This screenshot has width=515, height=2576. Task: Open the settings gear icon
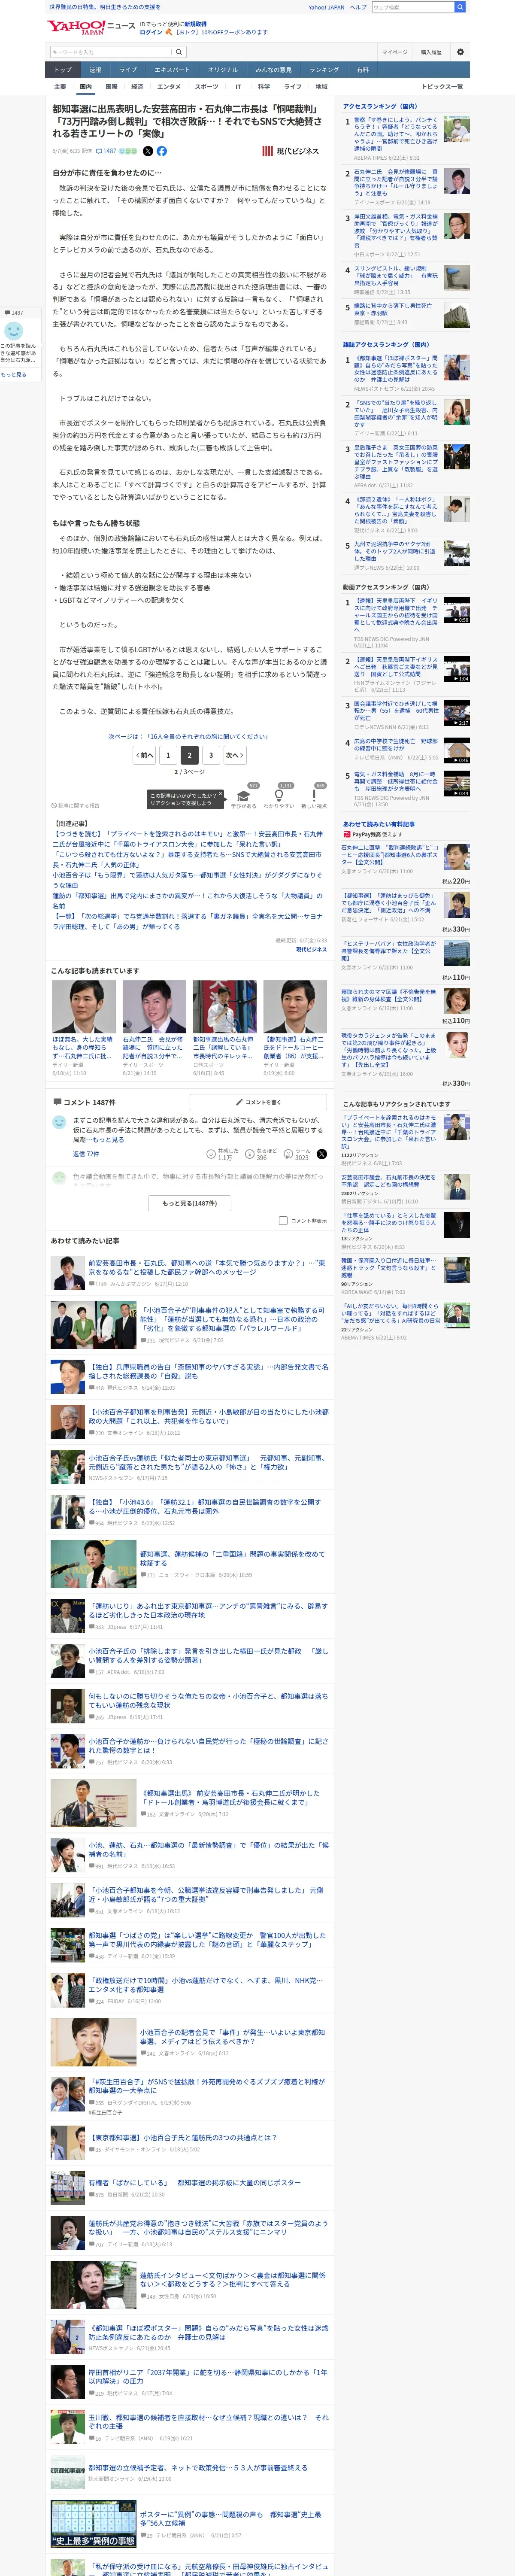(460, 52)
